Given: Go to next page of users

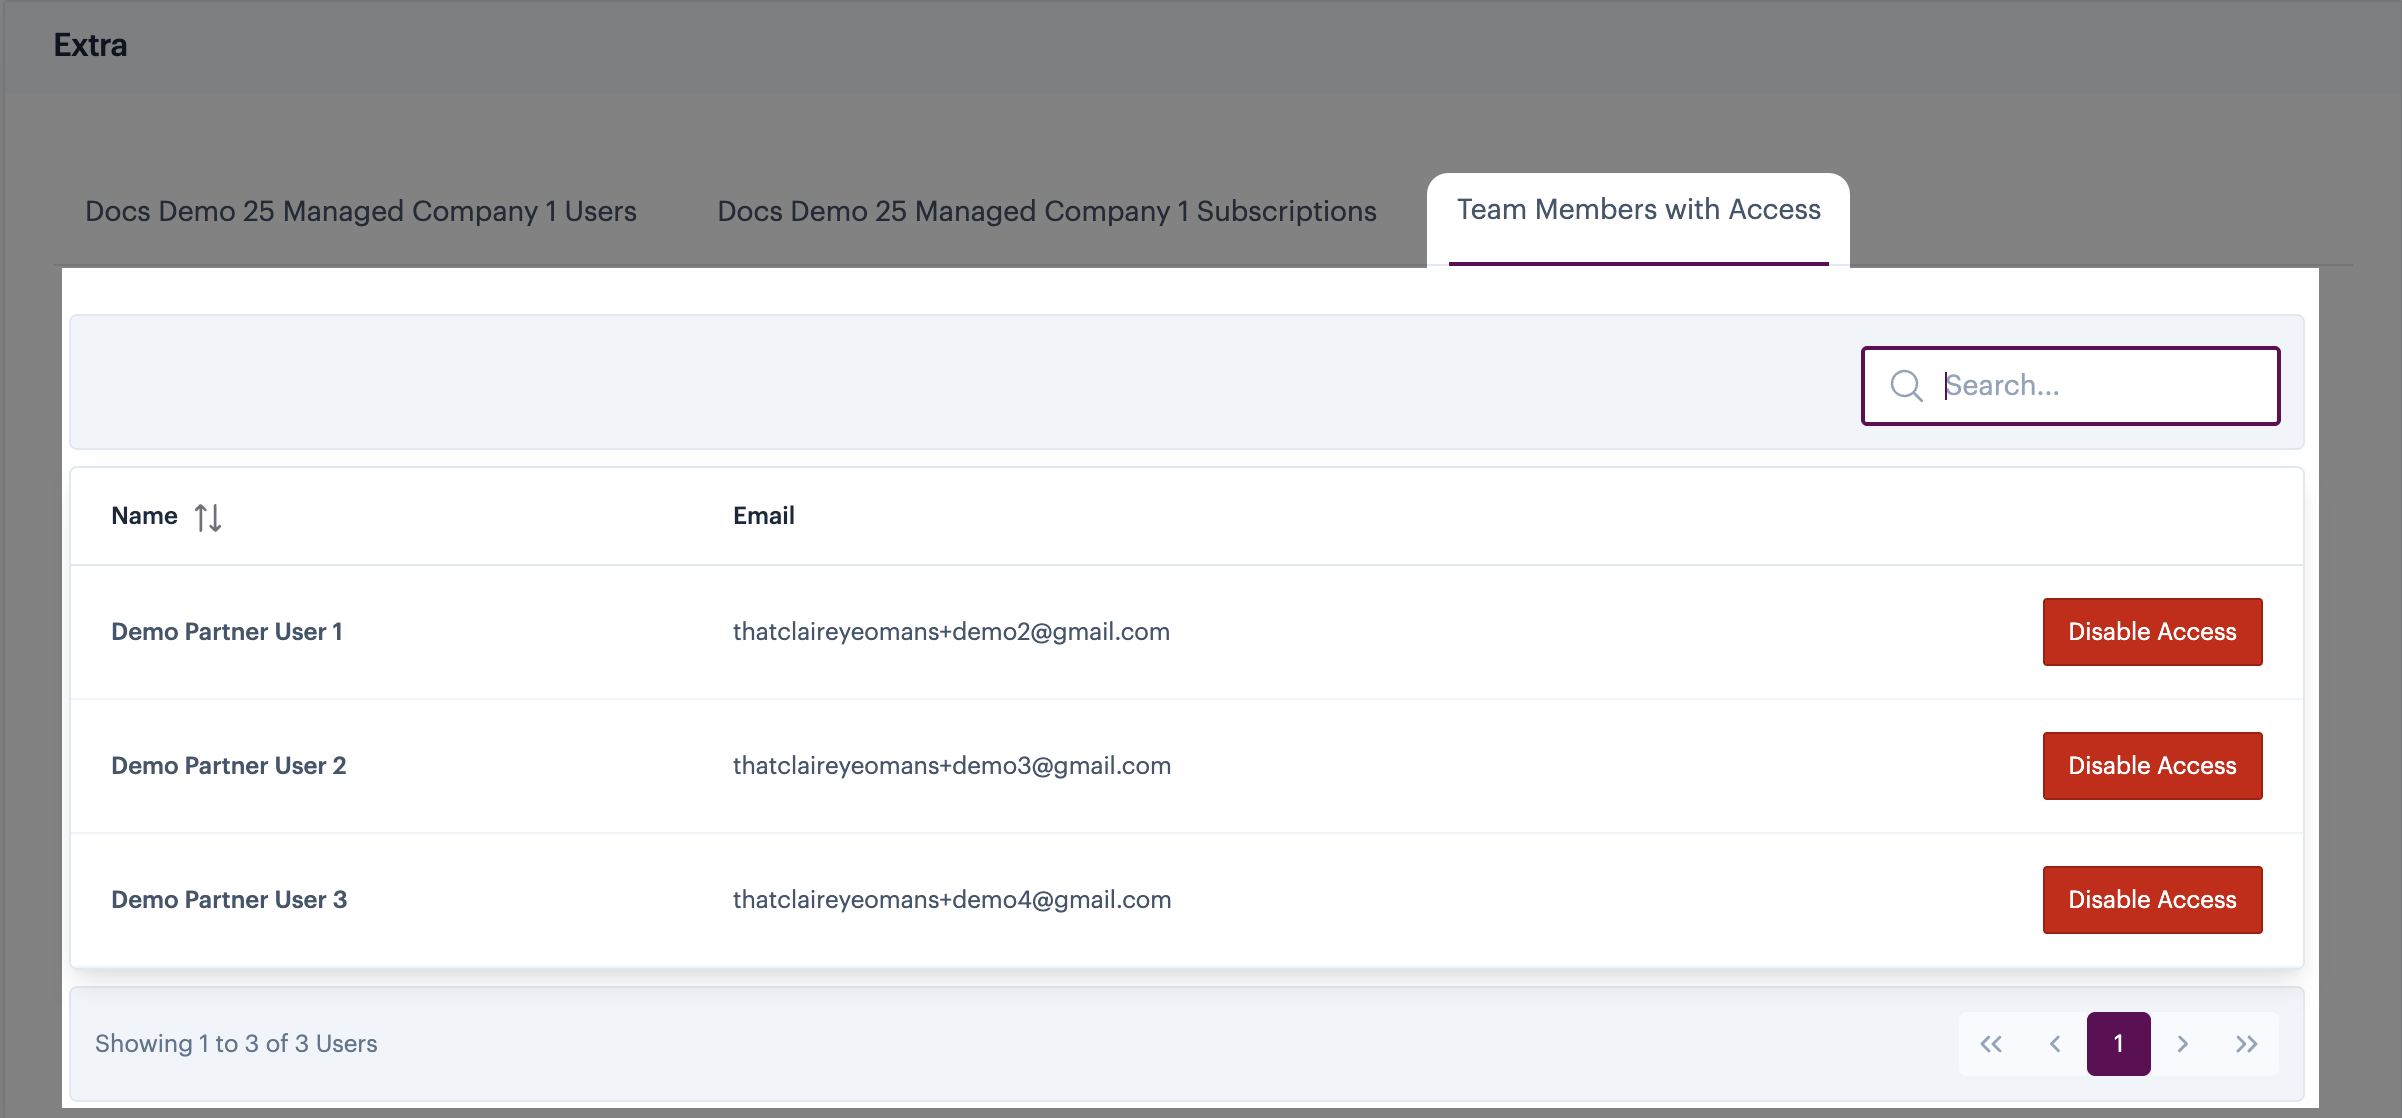Looking at the screenshot, I should [x=2183, y=1044].
